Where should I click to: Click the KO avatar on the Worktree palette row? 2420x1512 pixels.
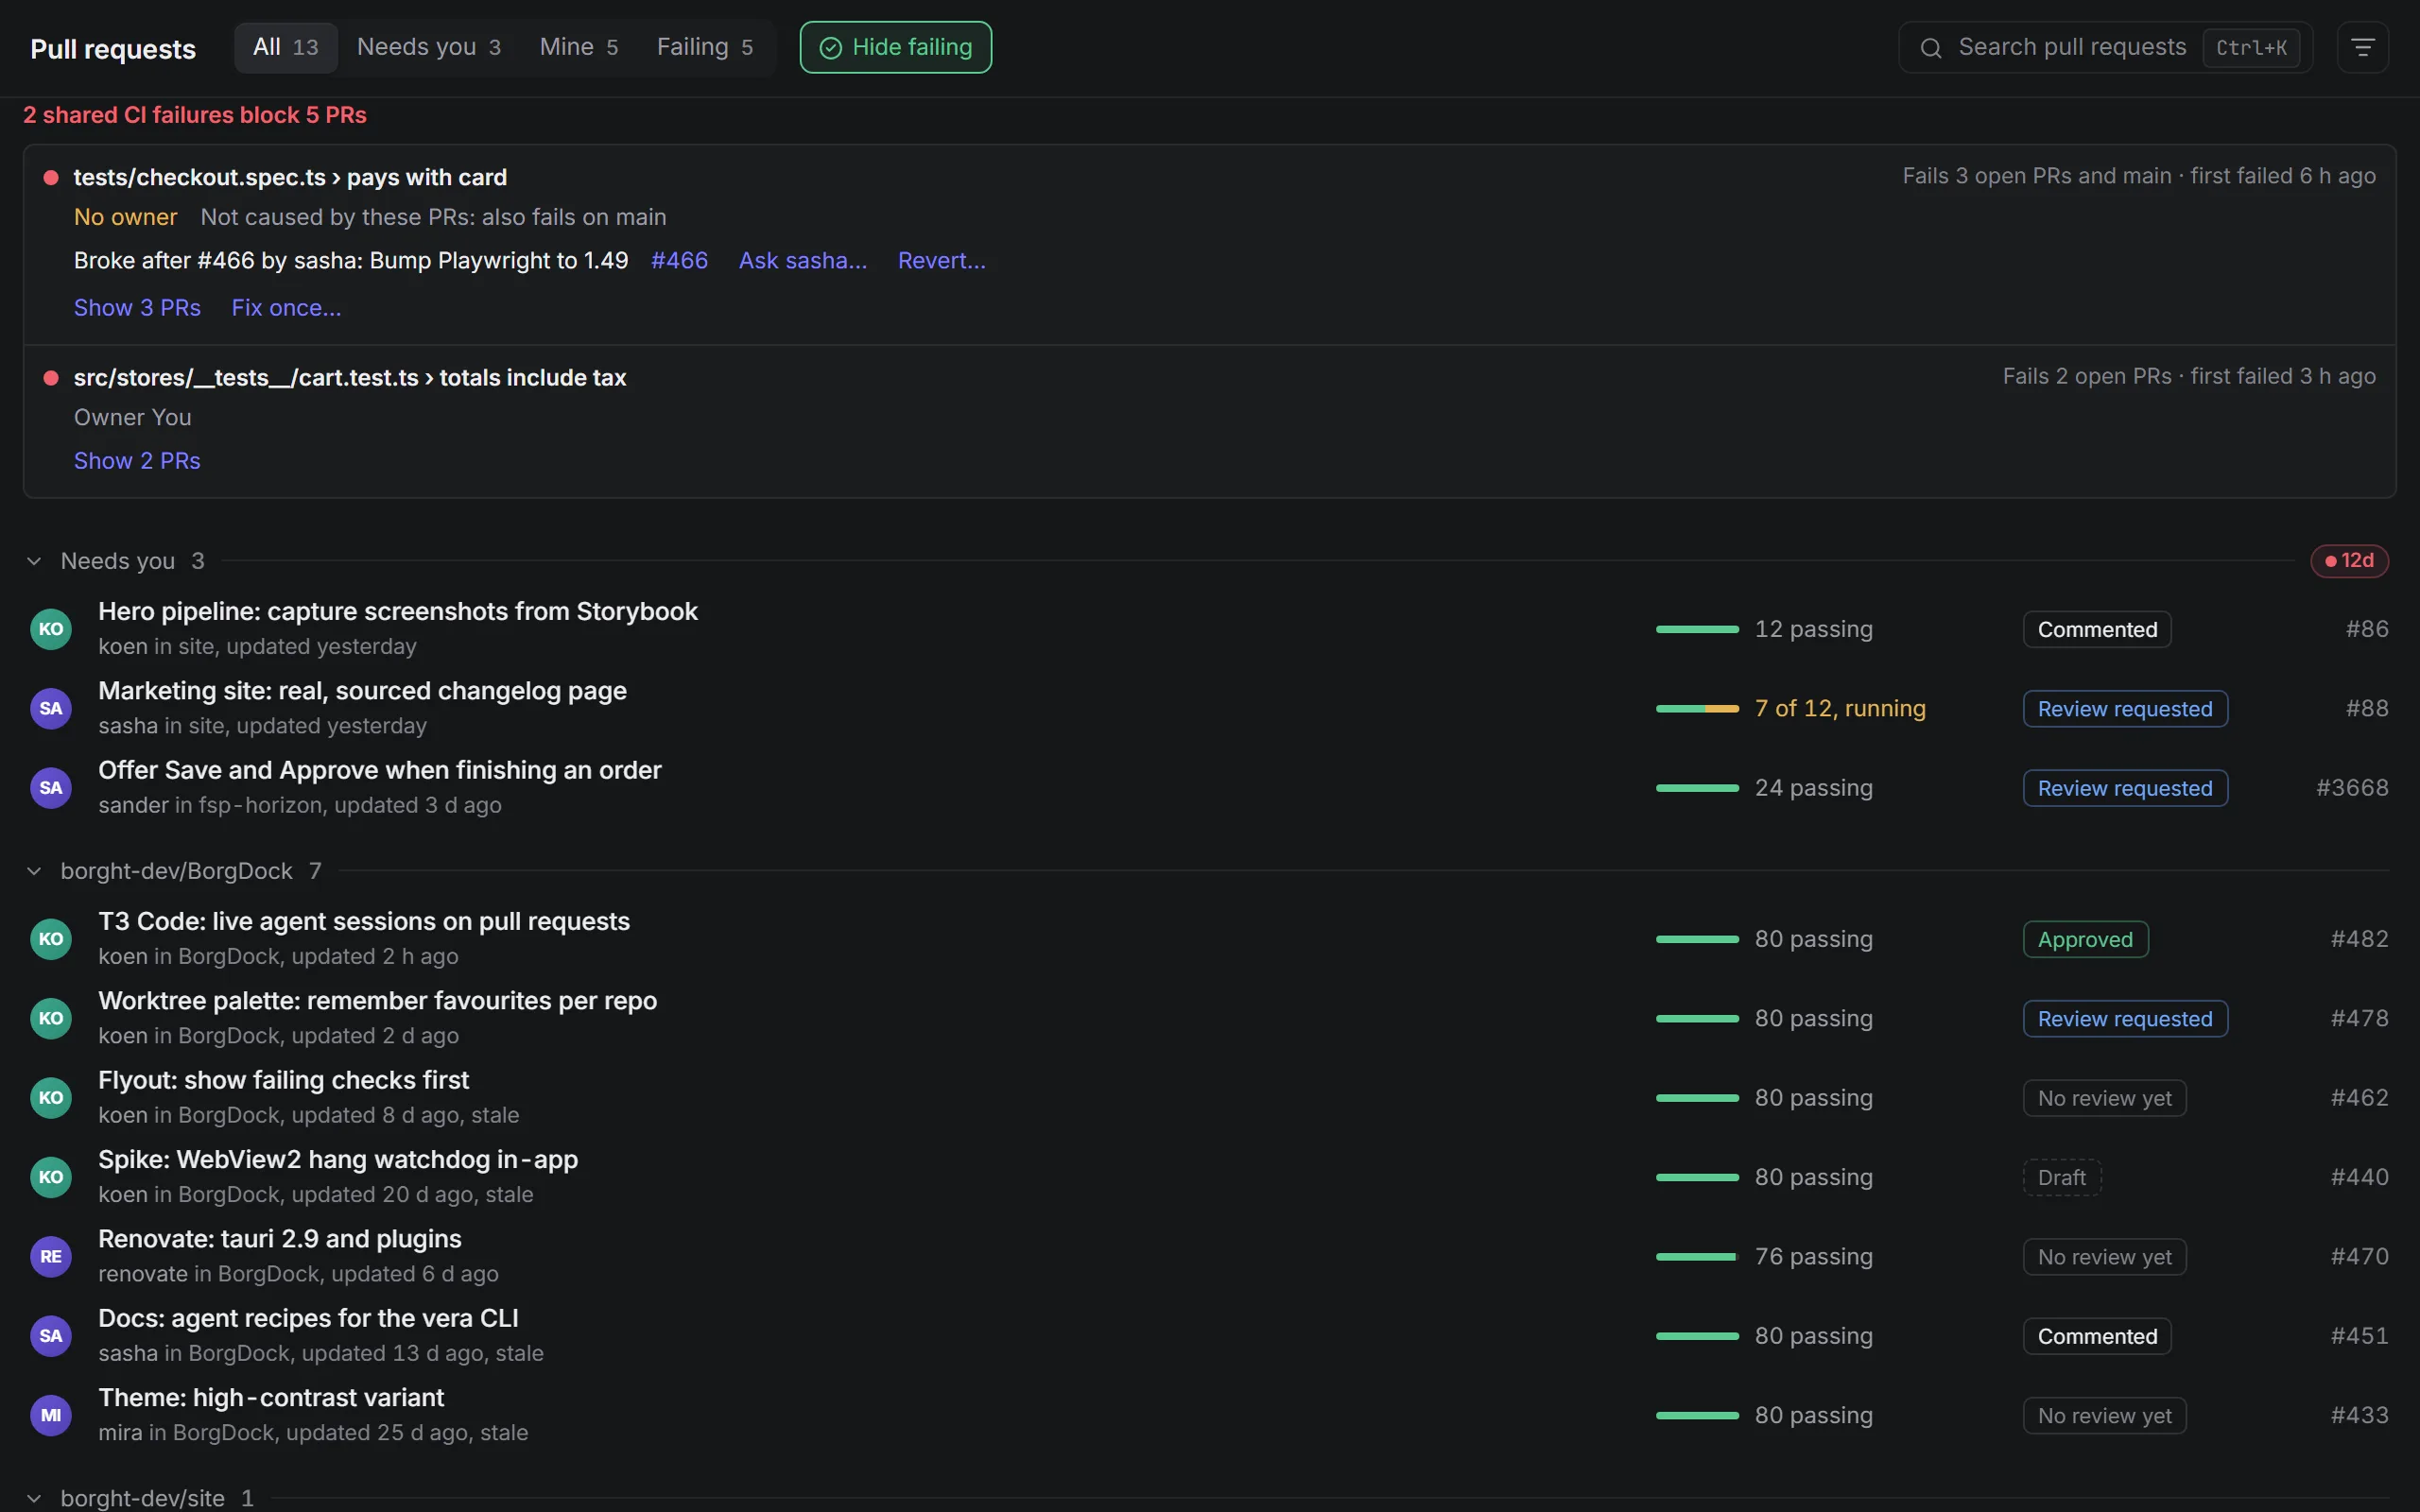click(x=51, y=1018)
